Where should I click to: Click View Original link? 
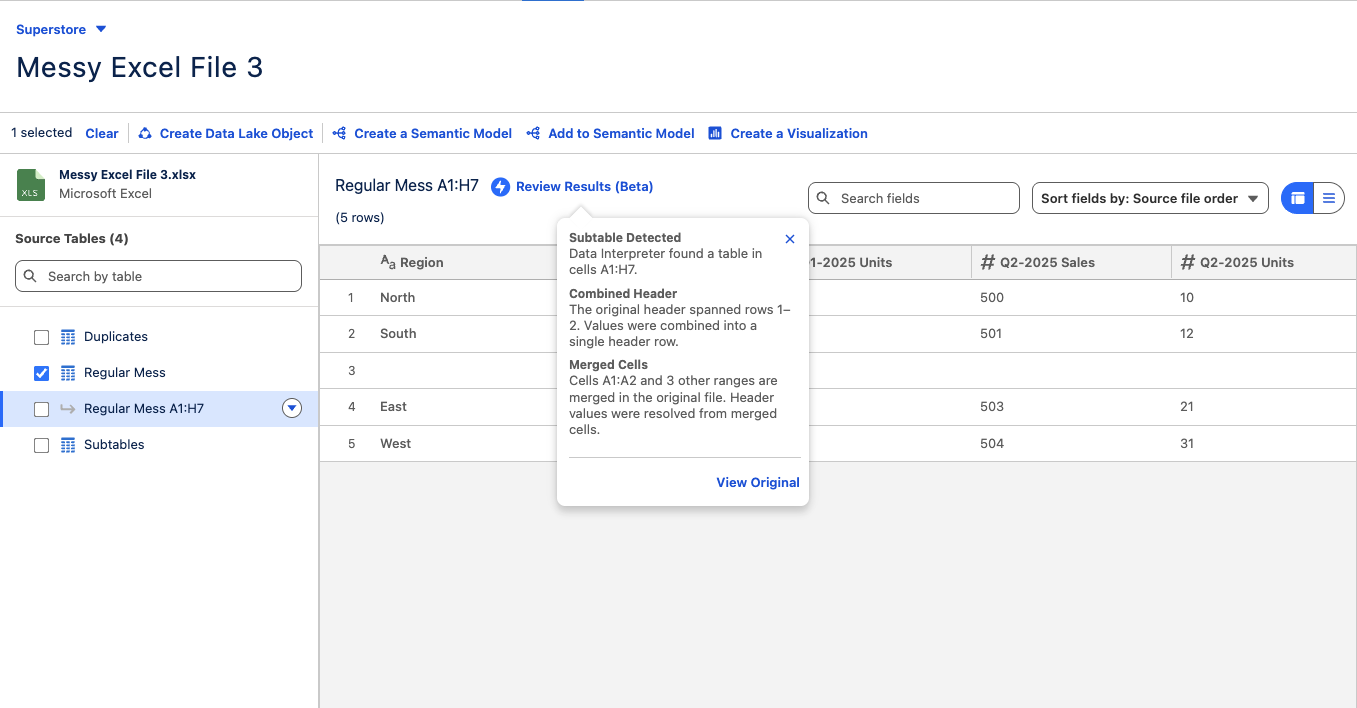(x=758, y=483)
